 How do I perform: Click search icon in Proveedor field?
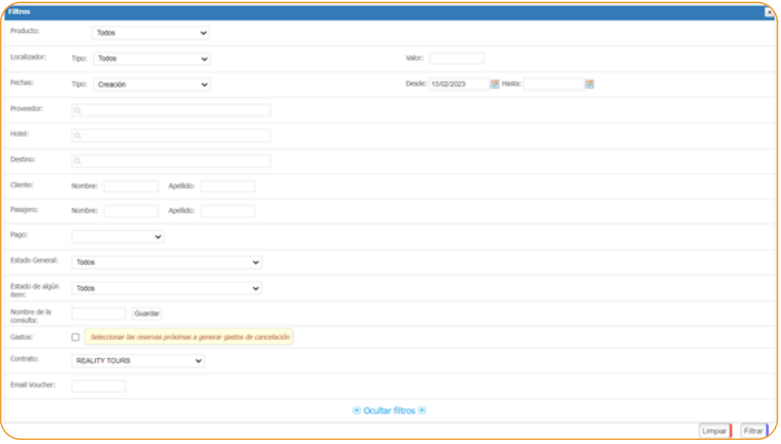[x=78, y=111]
